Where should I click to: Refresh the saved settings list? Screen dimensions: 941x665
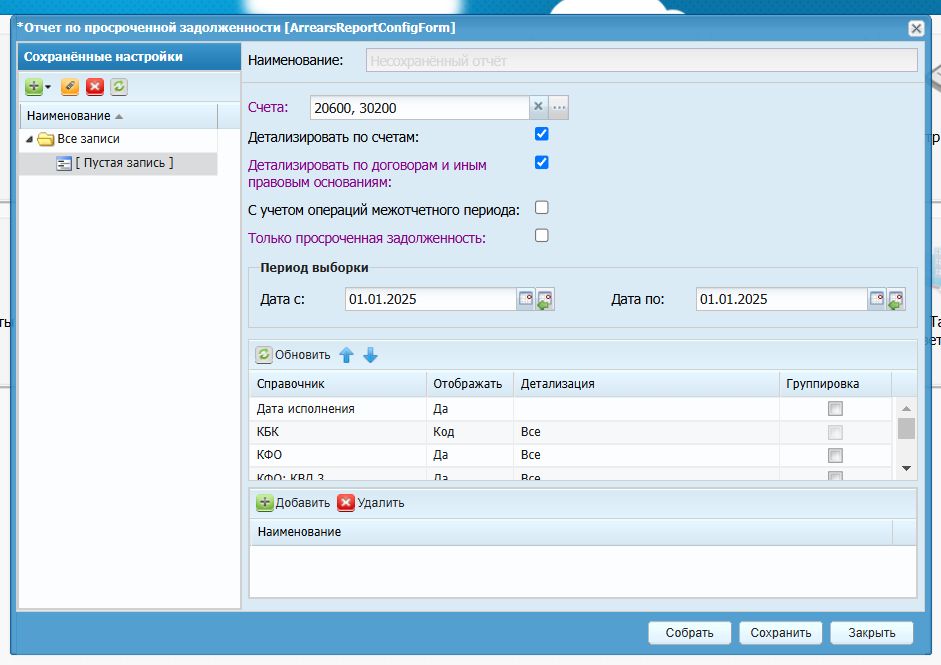click(119, 87)
